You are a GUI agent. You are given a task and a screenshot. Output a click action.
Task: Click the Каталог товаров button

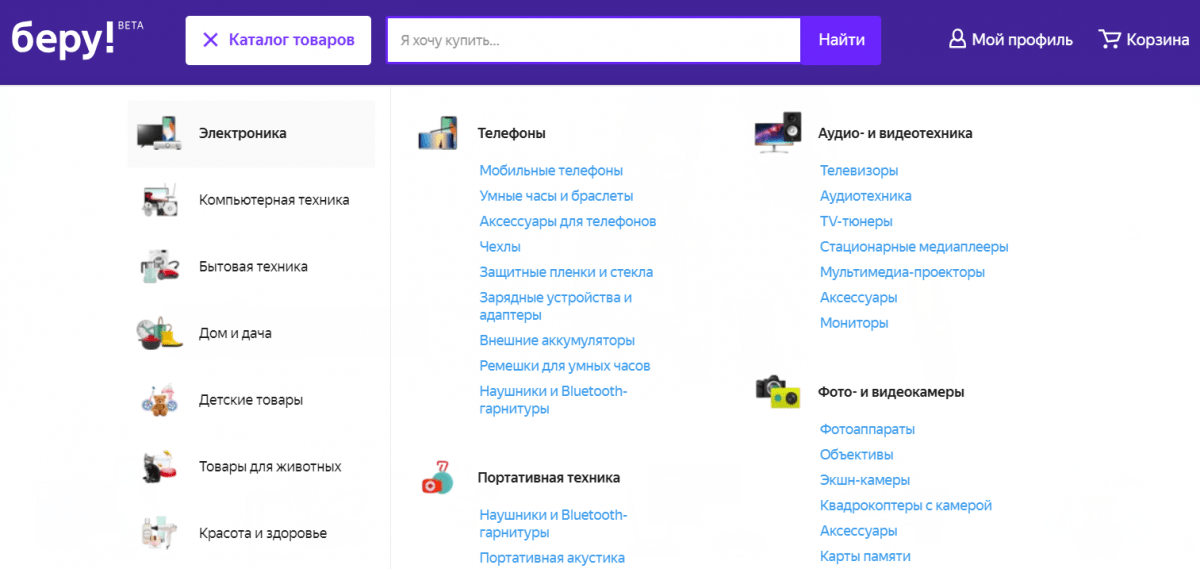[x=278, y=40]
